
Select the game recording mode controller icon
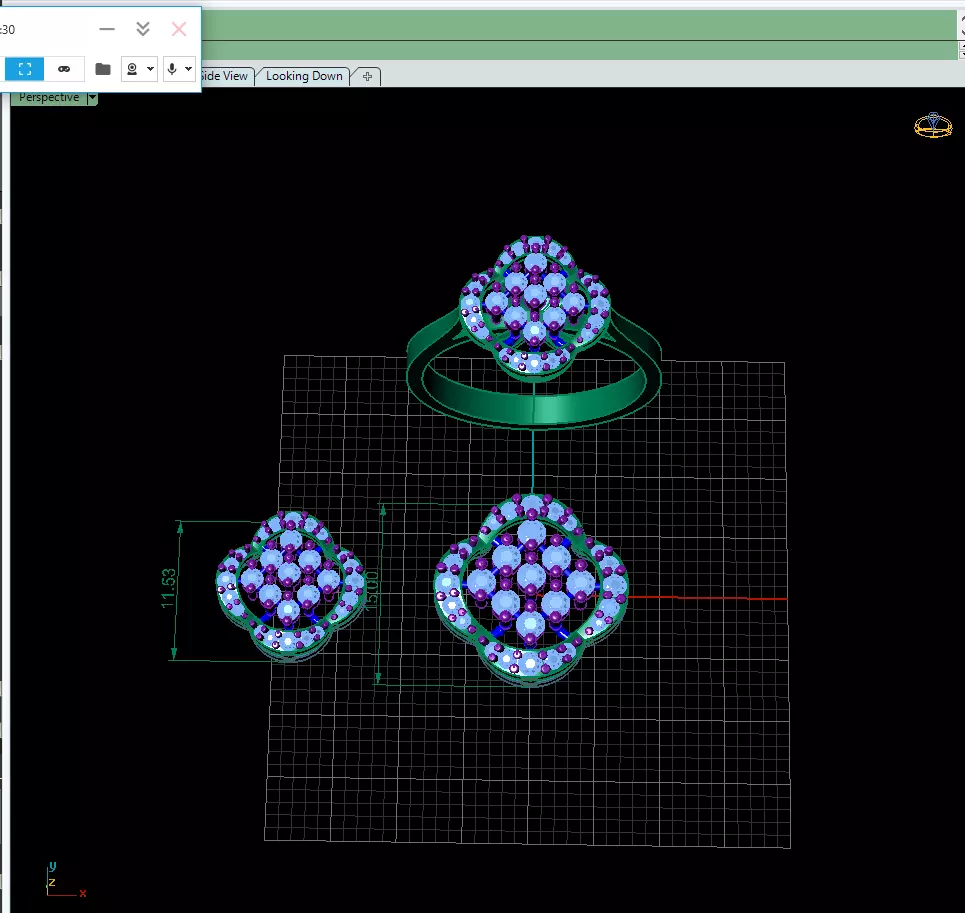tap(64, 69)
